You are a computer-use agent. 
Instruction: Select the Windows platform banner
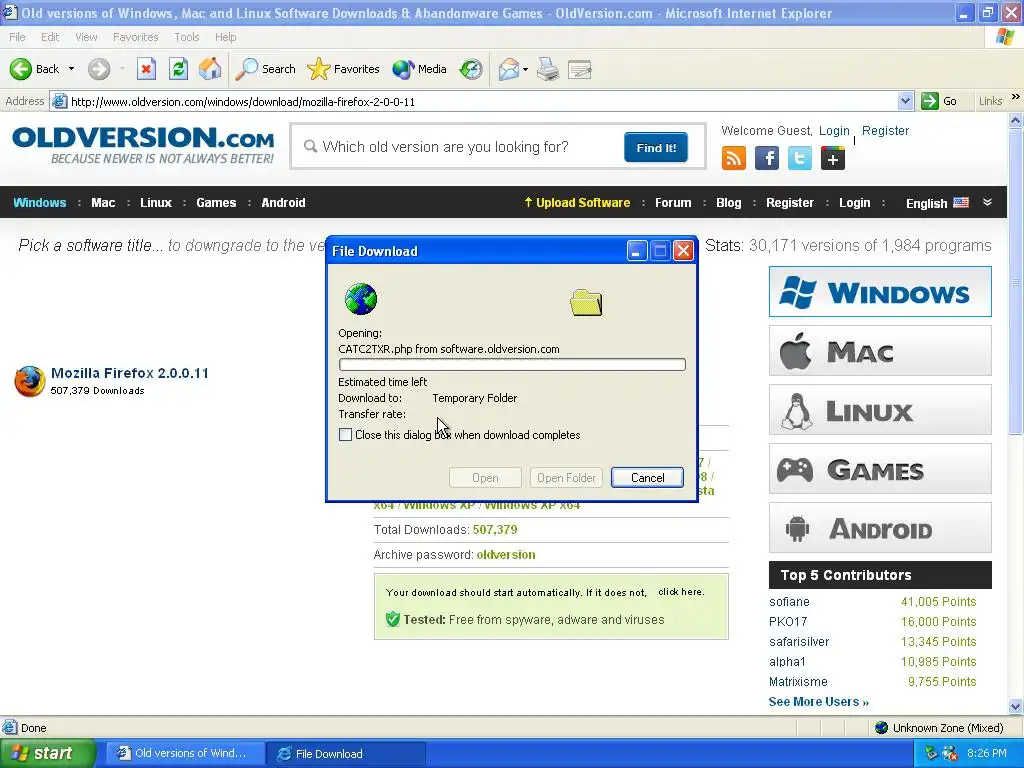tap(880, 291)
